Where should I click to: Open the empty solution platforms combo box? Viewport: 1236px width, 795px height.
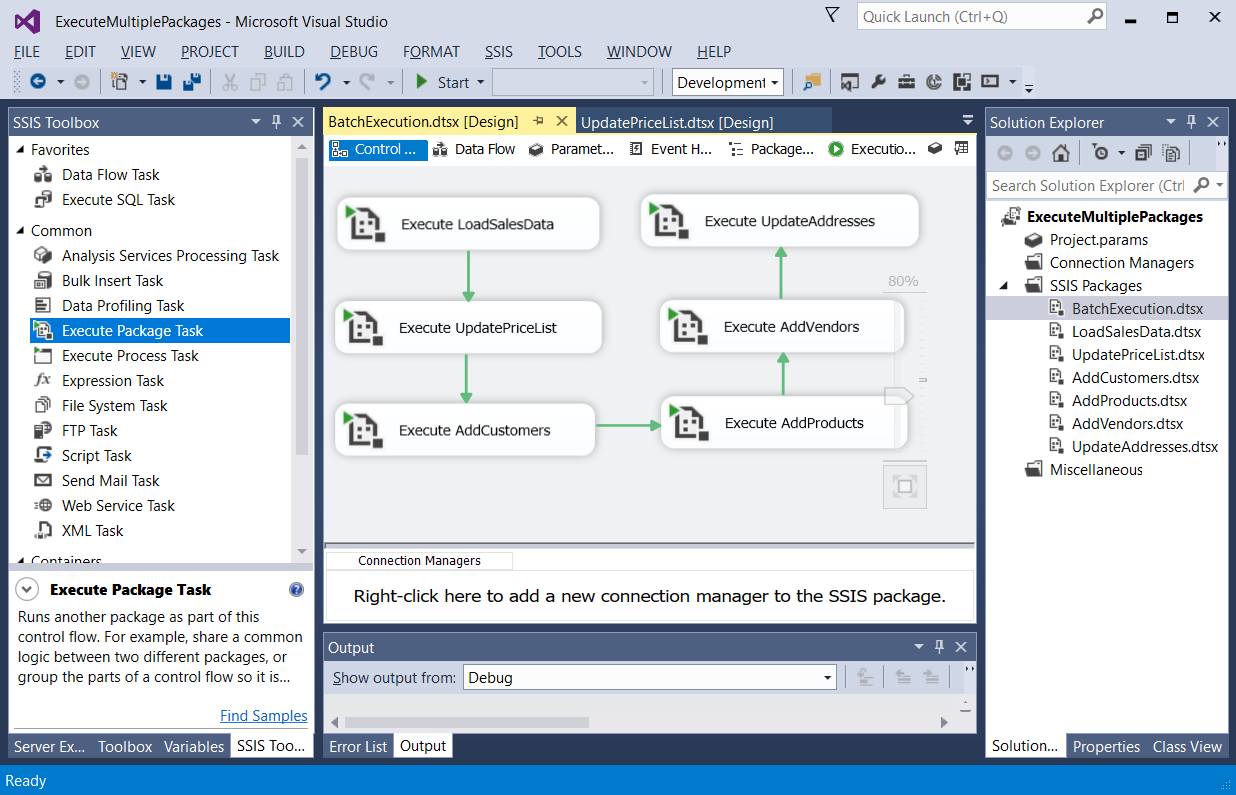(x=572, y=82)
